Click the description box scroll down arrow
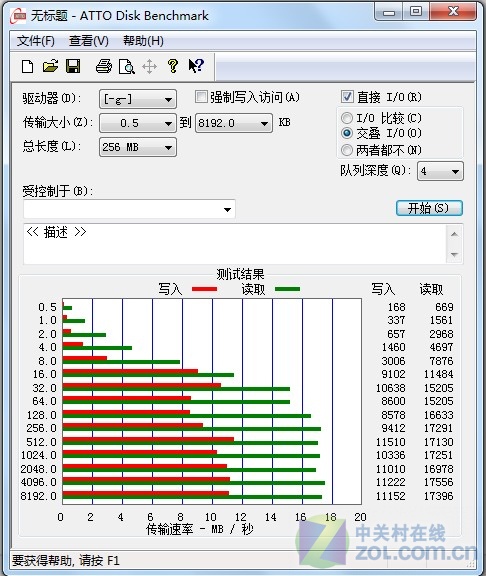Viewport: 486px width, 576px height. [x=454, y=255]
